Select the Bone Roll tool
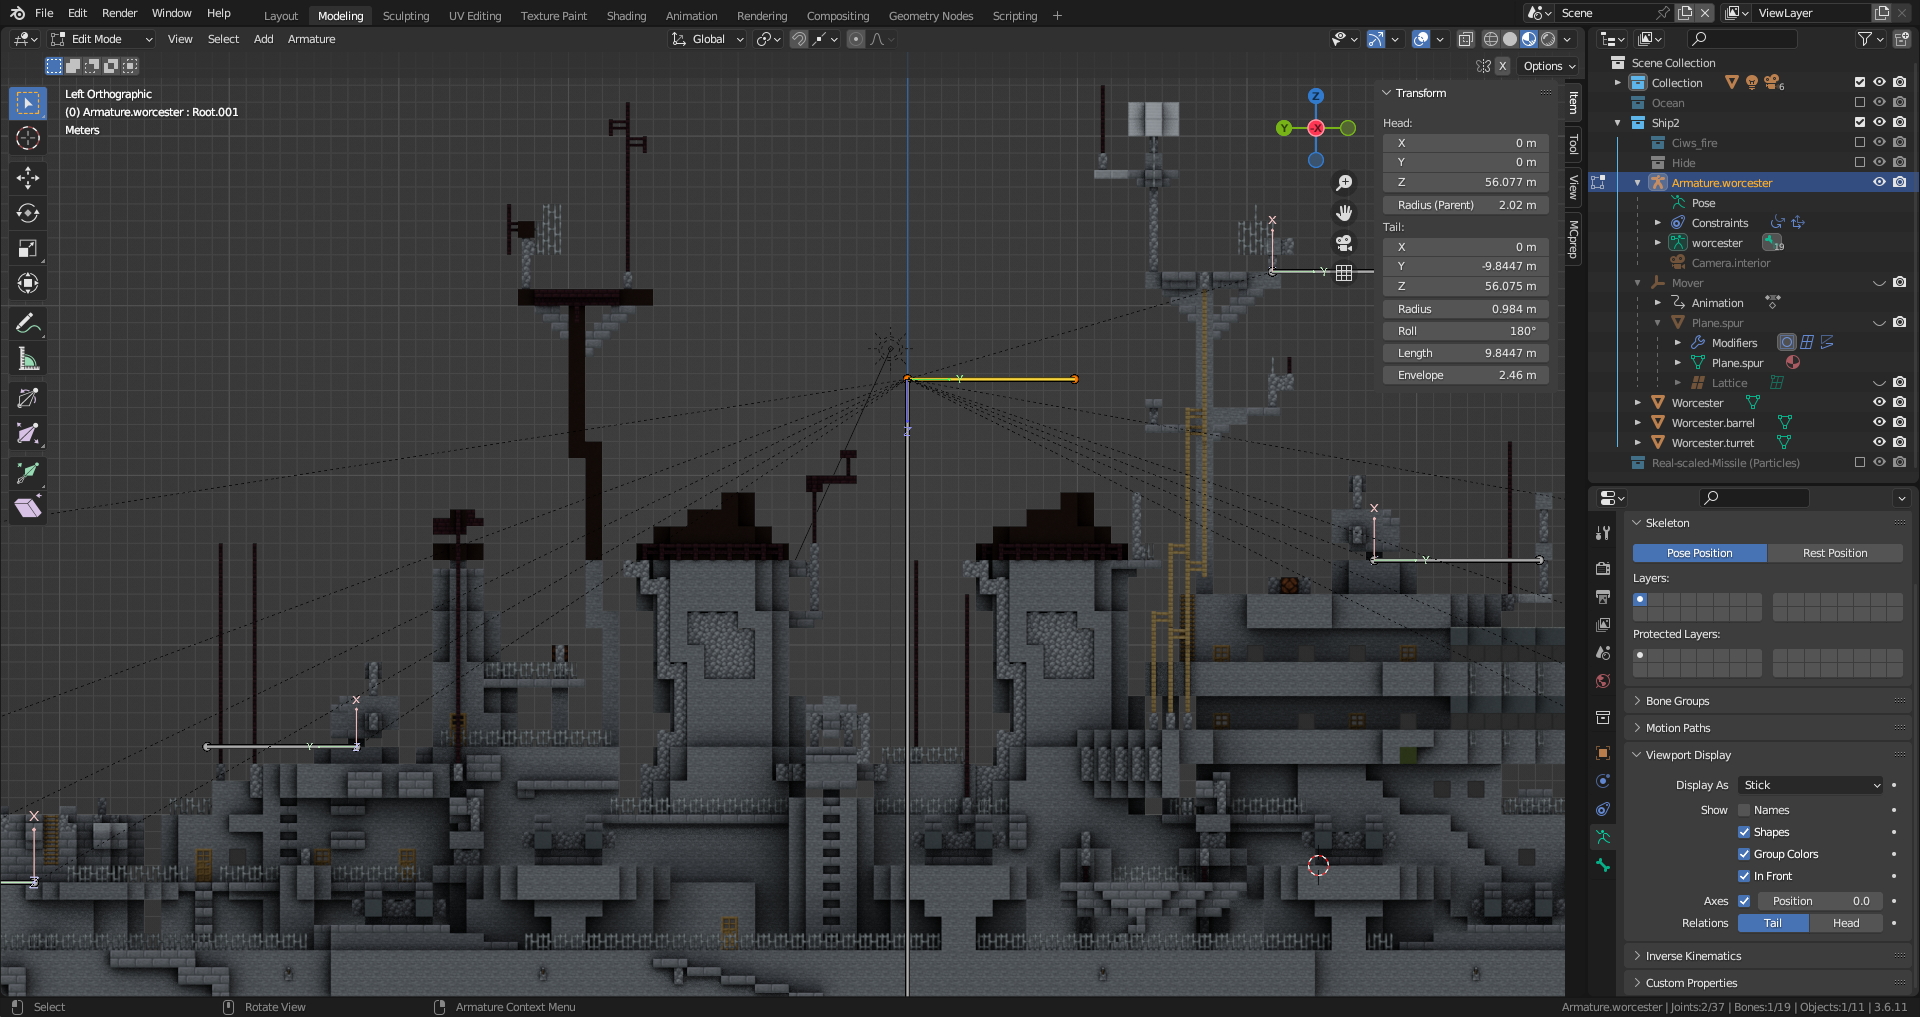The height and width of the screenshot is (1017, 1920). 28,398
